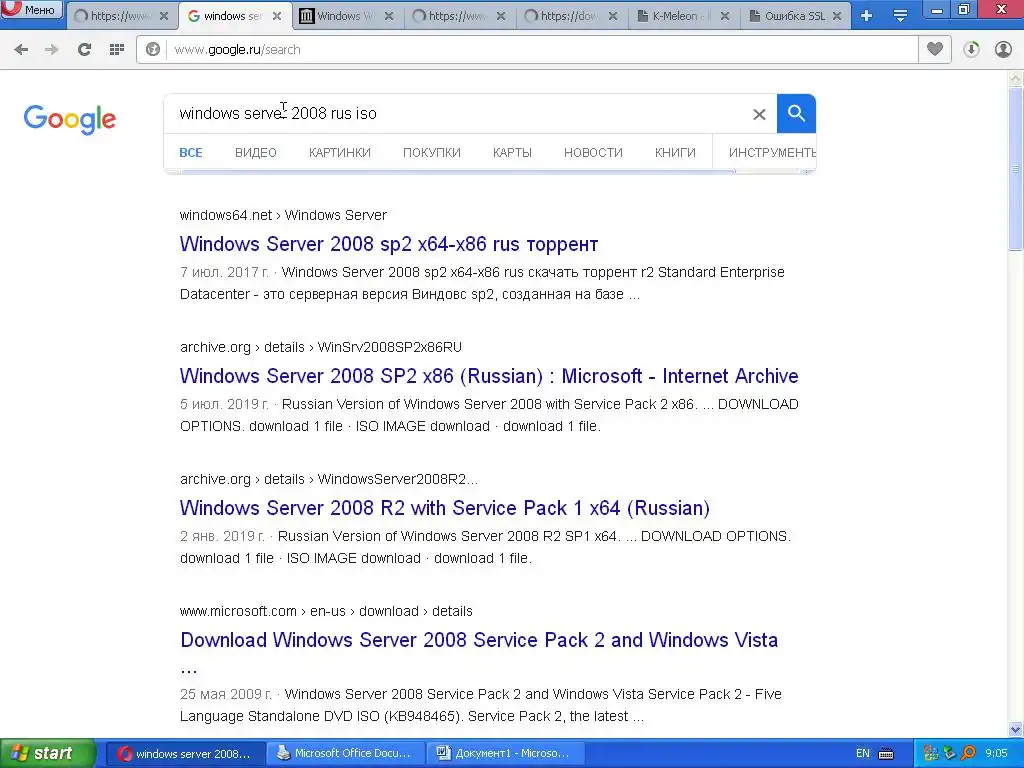Click archive.org › details › WinSrv2008SP2x86RU breadcrumb
Image resolution: width=1024 pixels, height=768 pixels.
[x=321, y=347]
